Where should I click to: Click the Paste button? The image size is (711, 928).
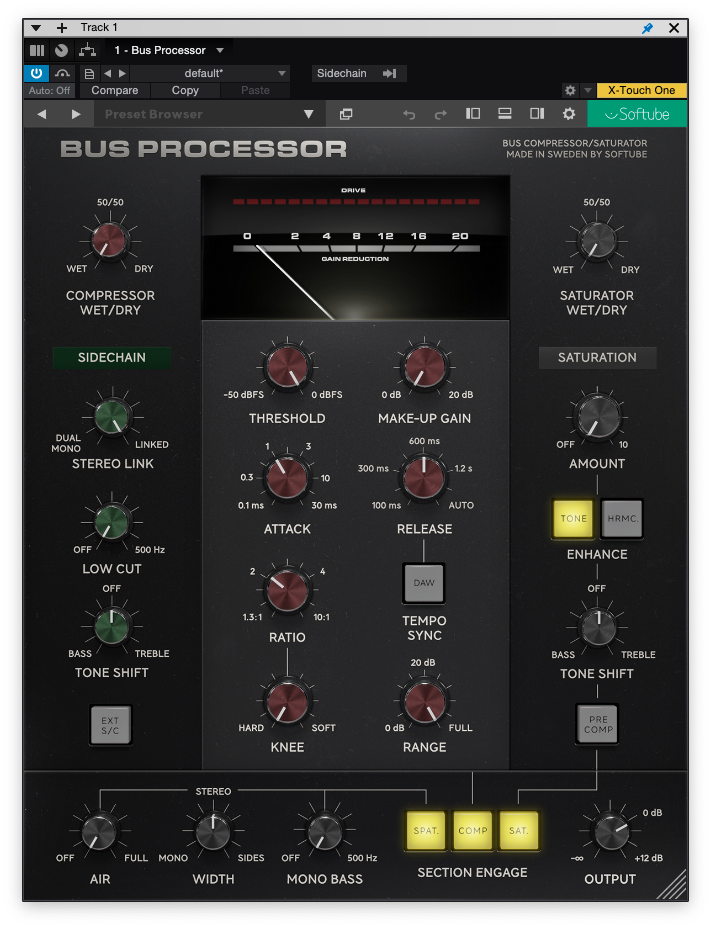tap(255, 91)
